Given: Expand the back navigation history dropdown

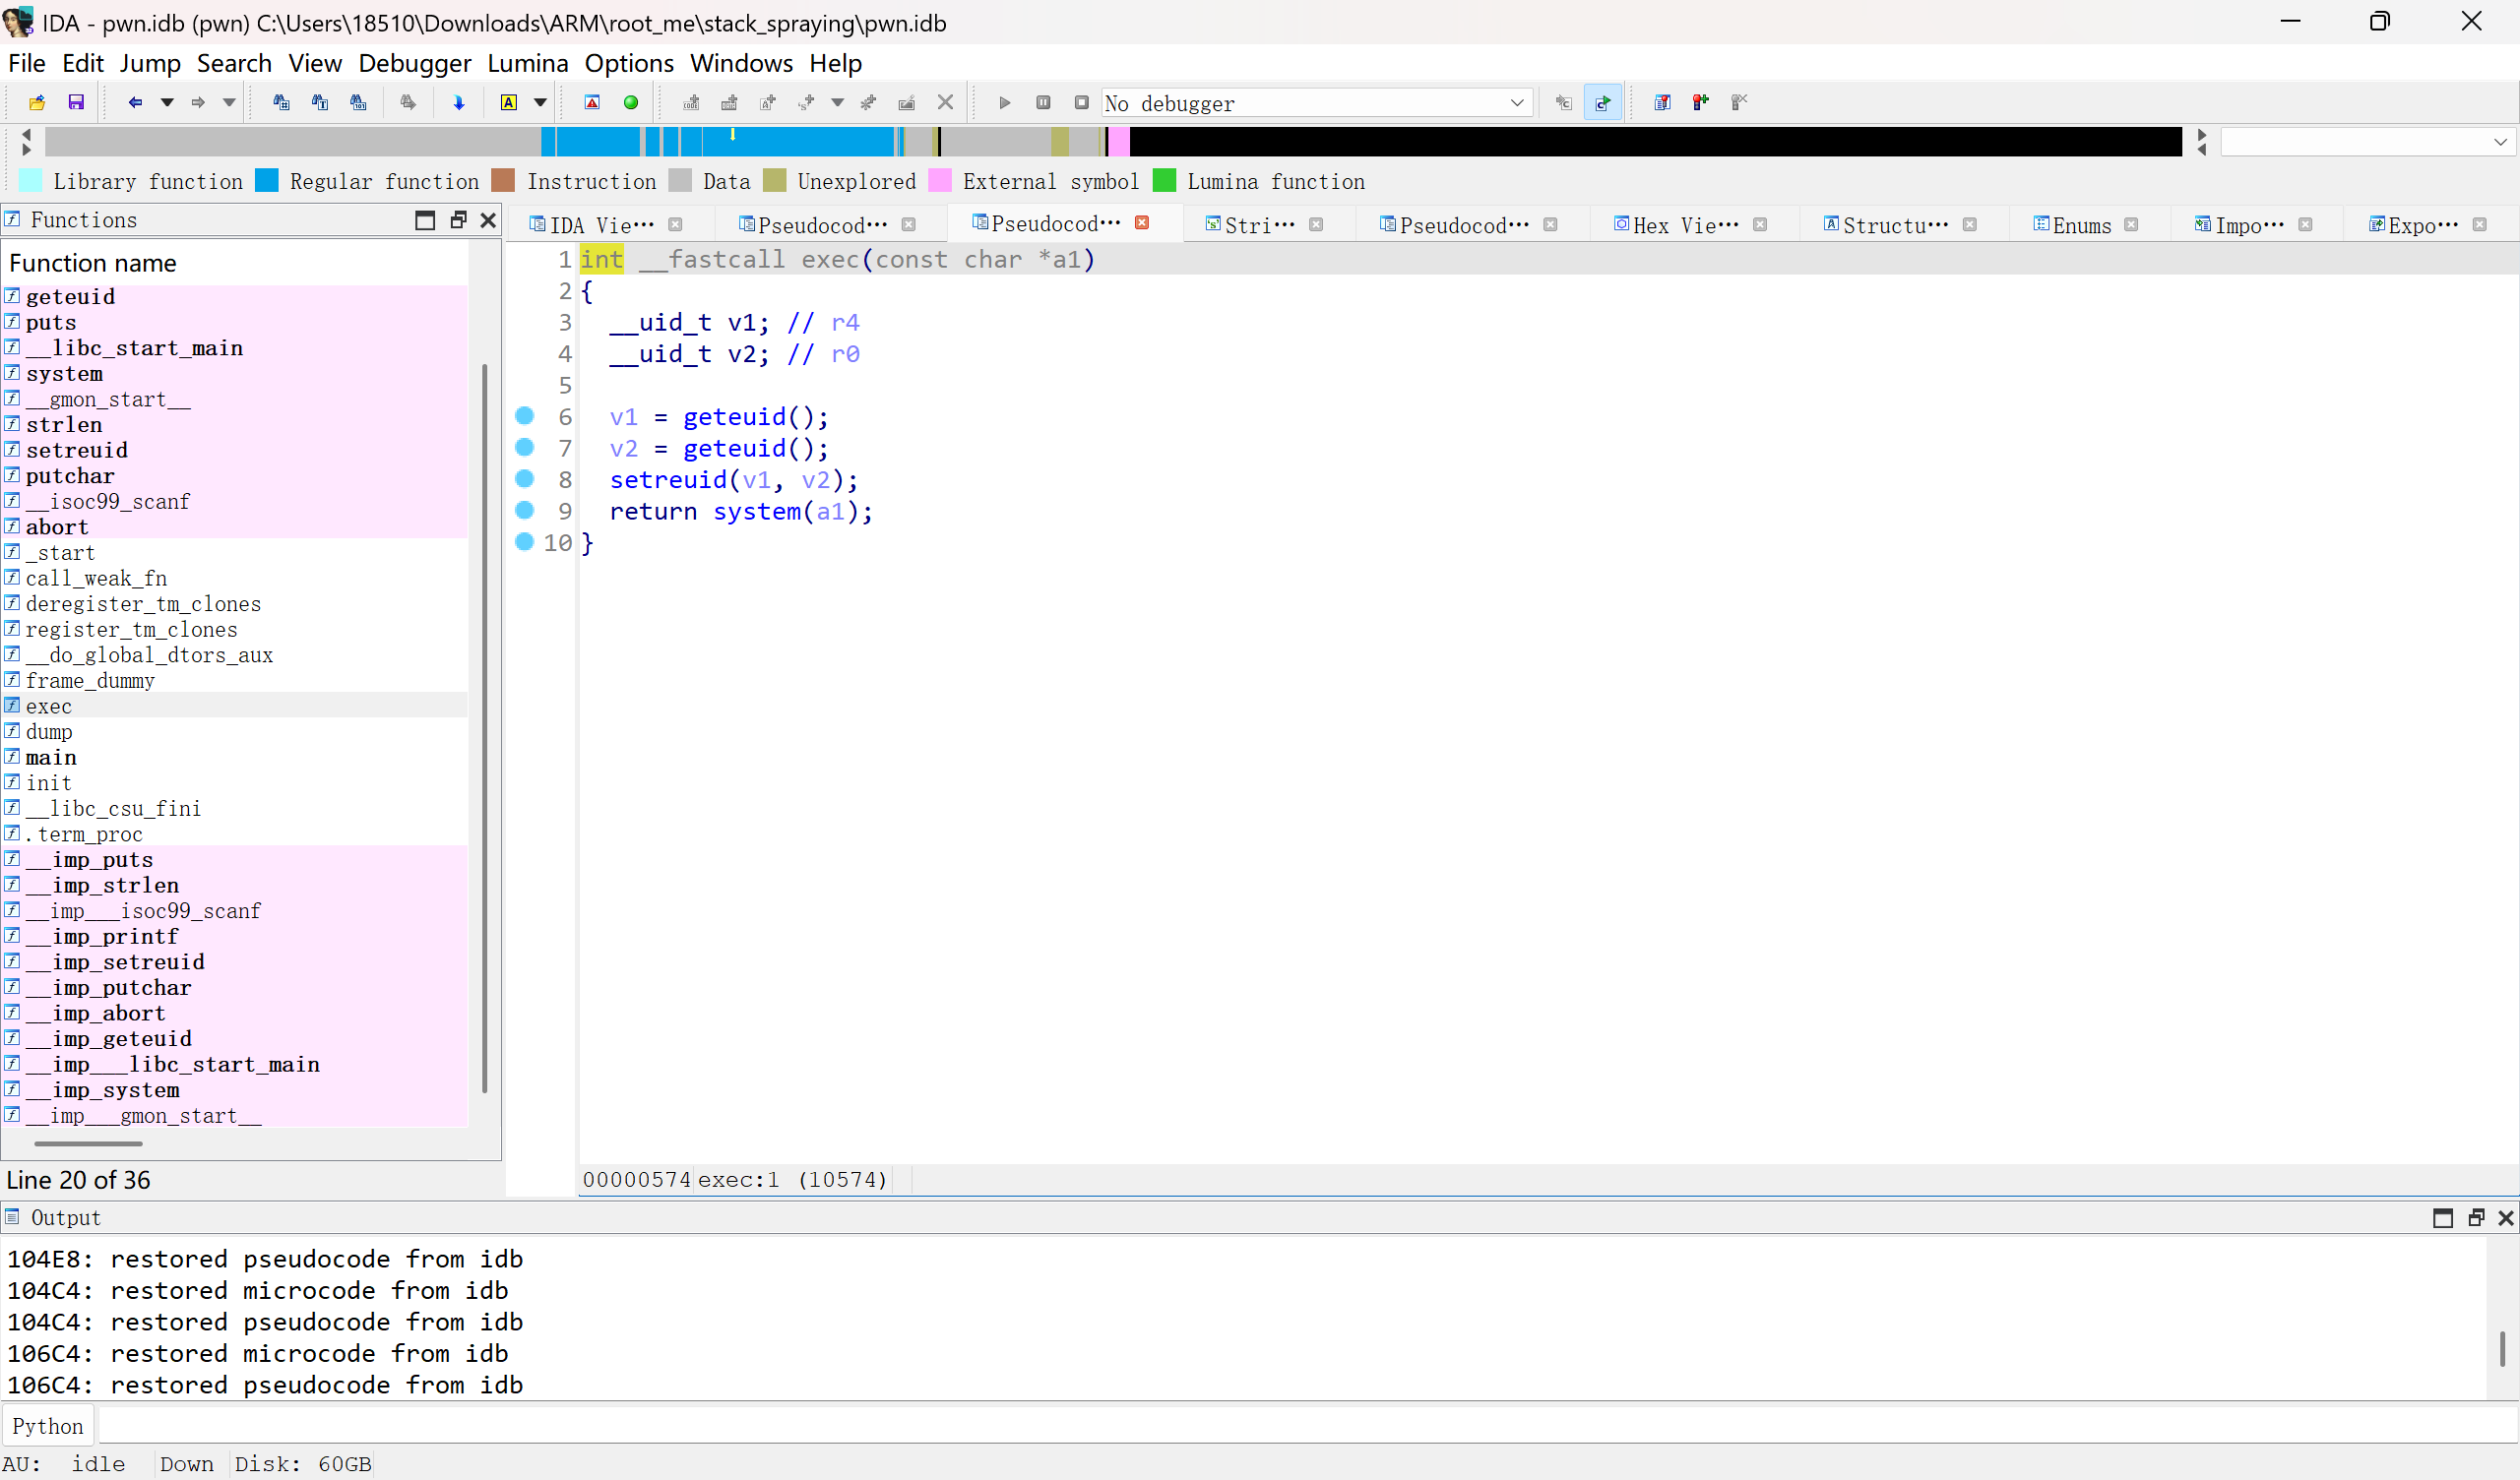Looking at the screenshot, I should coord(167,102).
